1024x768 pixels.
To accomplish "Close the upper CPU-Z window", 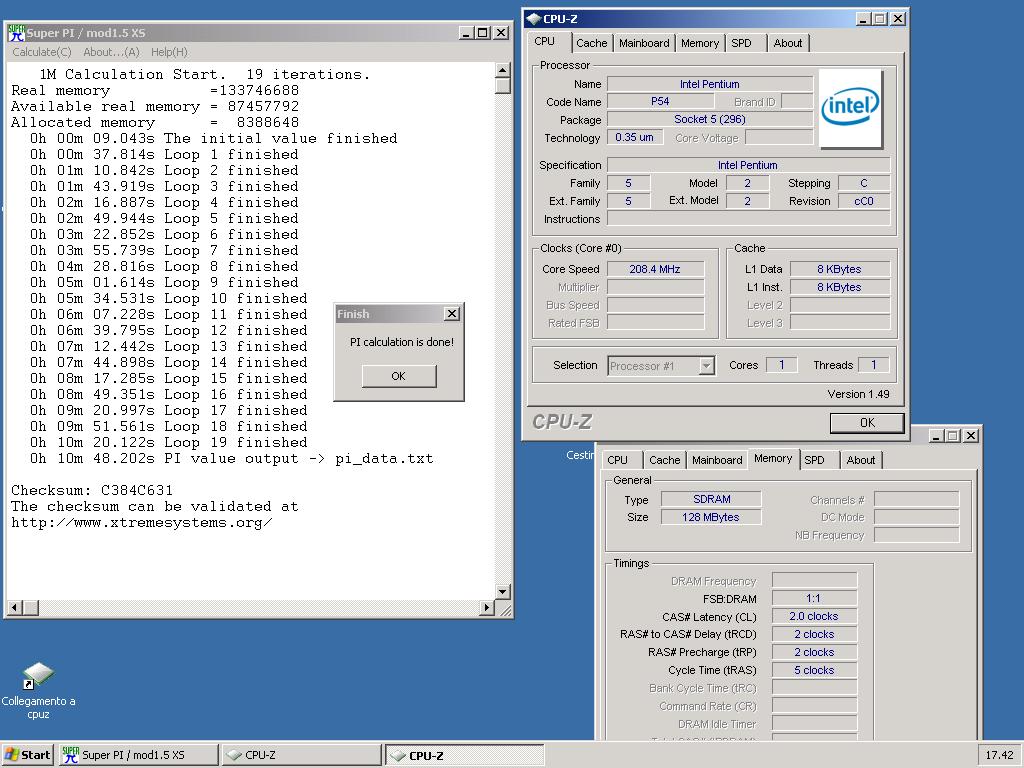I will 898,19.
